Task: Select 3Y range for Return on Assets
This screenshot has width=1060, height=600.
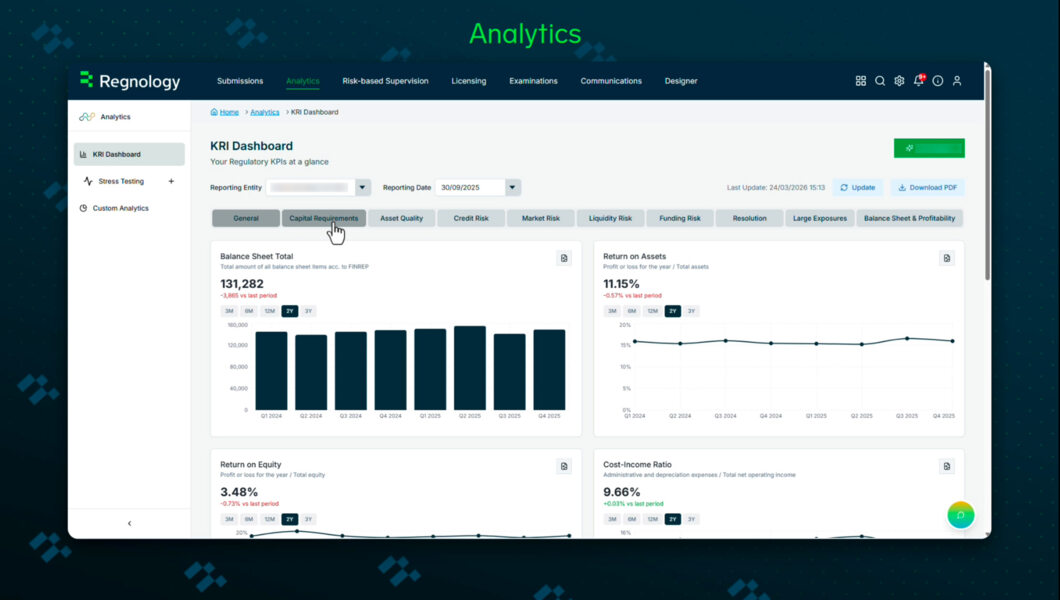Action: pyautogui.click(x=692, y=311)
